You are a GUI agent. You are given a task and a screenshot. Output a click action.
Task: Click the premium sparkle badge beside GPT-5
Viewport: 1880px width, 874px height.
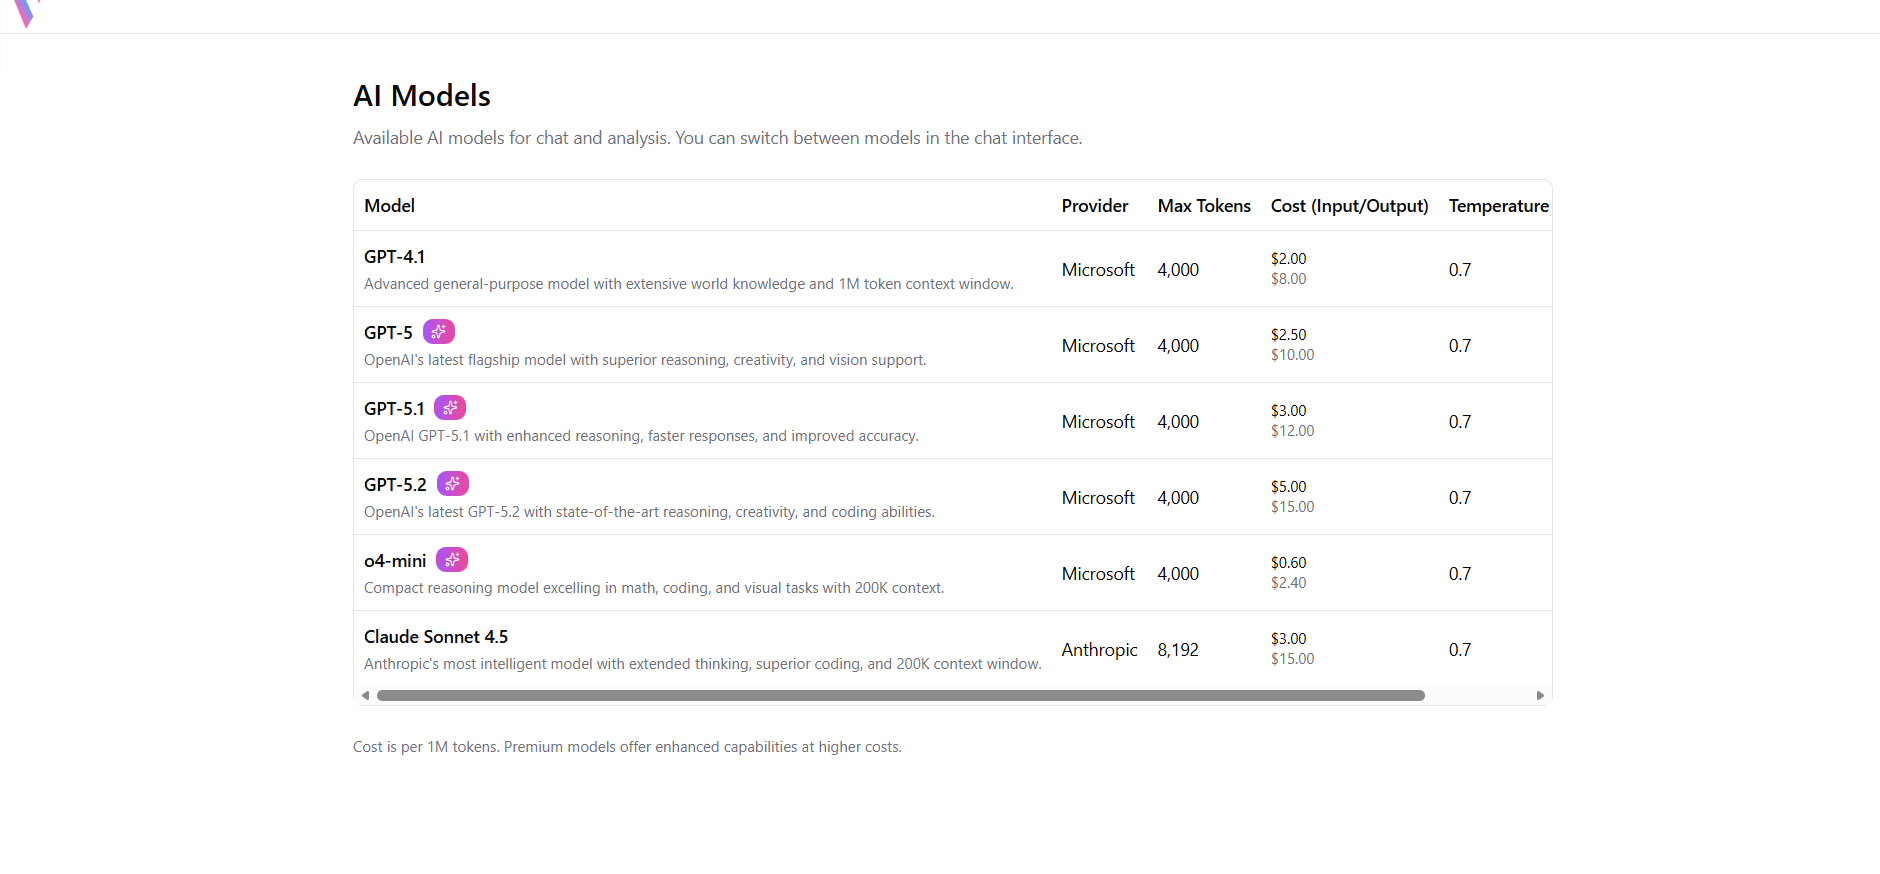tap(438, 332)
